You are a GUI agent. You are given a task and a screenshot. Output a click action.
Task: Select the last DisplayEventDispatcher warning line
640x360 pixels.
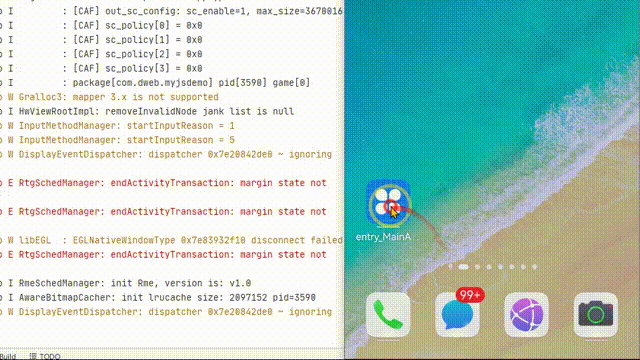[166, 312]
